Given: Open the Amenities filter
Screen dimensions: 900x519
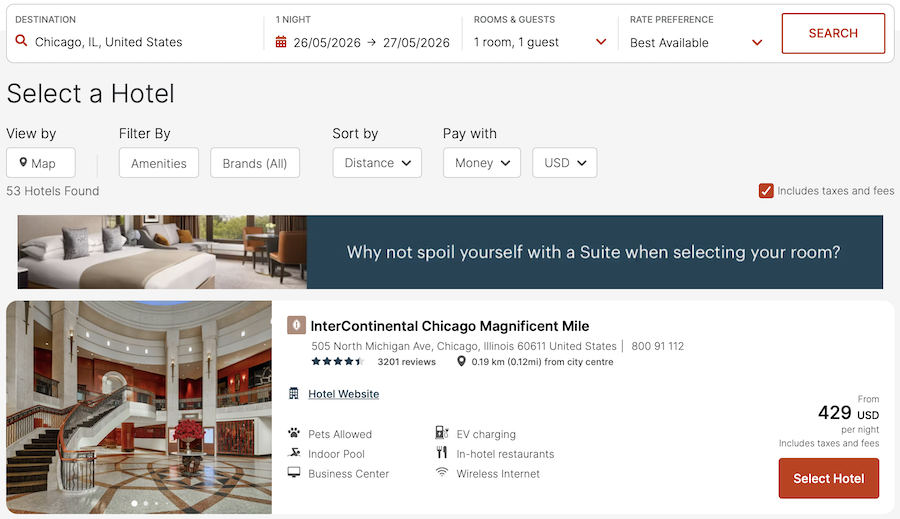Looking at the screenshot, I should point(159,162).
